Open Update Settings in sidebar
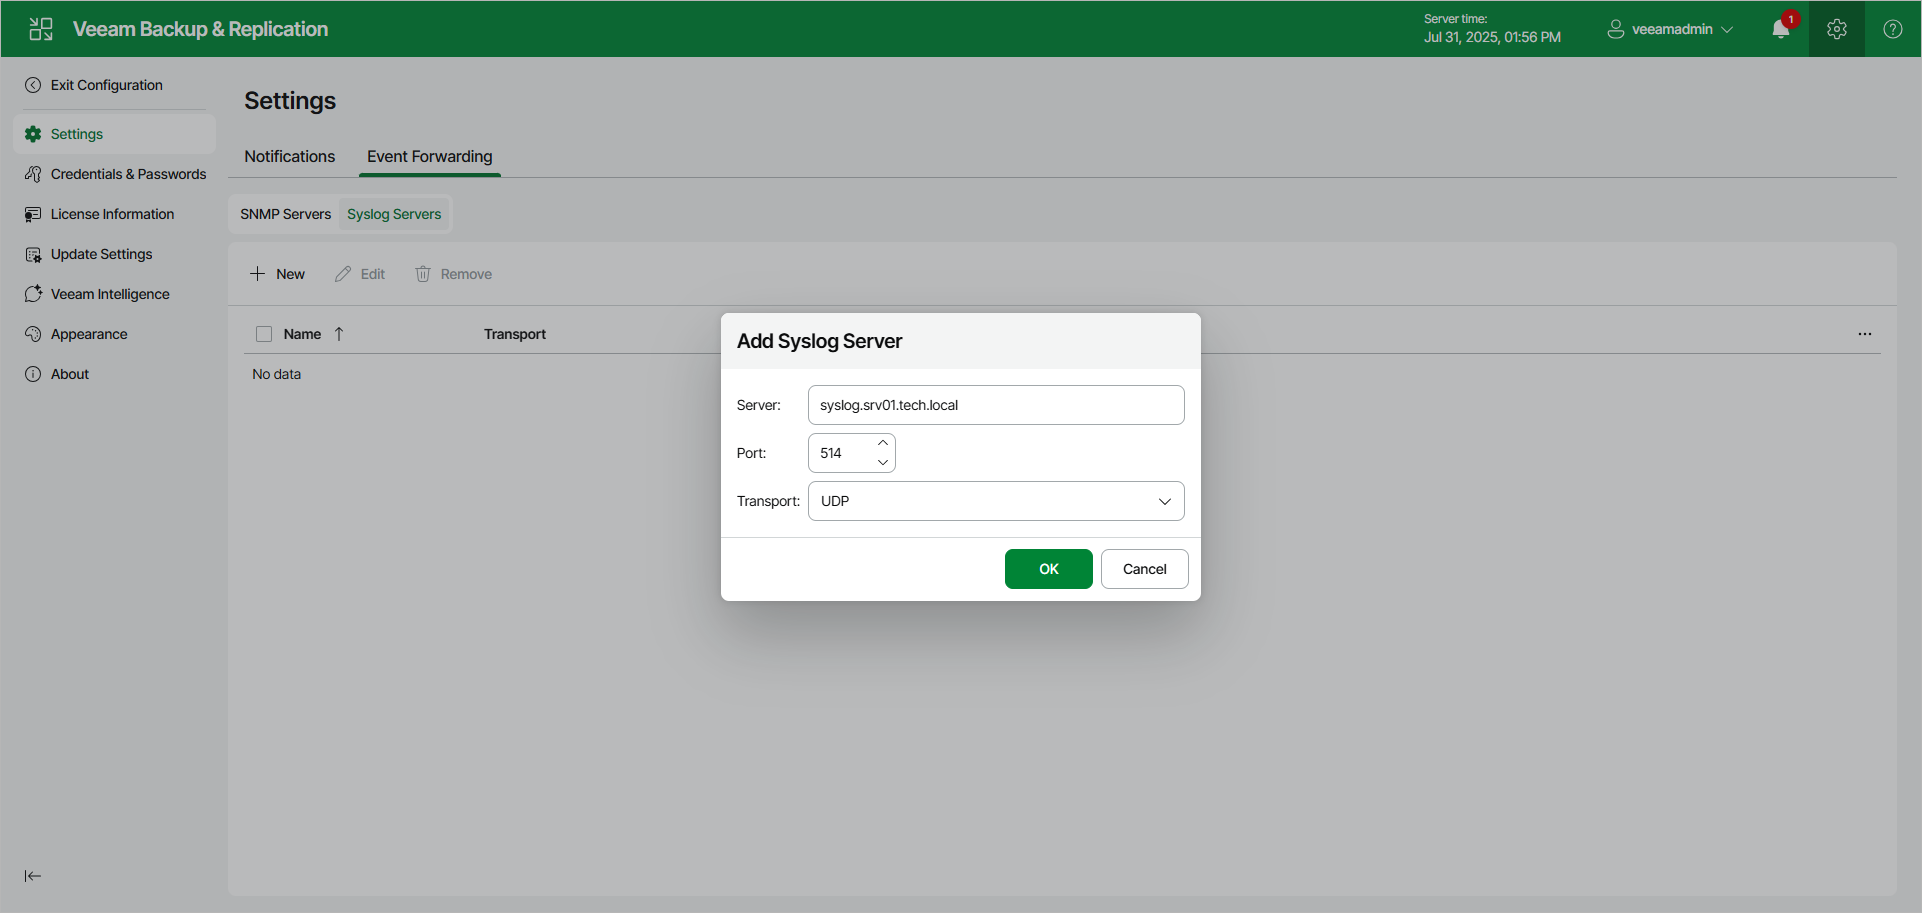This screenshot has width=1922, height=913. [114, 254]
